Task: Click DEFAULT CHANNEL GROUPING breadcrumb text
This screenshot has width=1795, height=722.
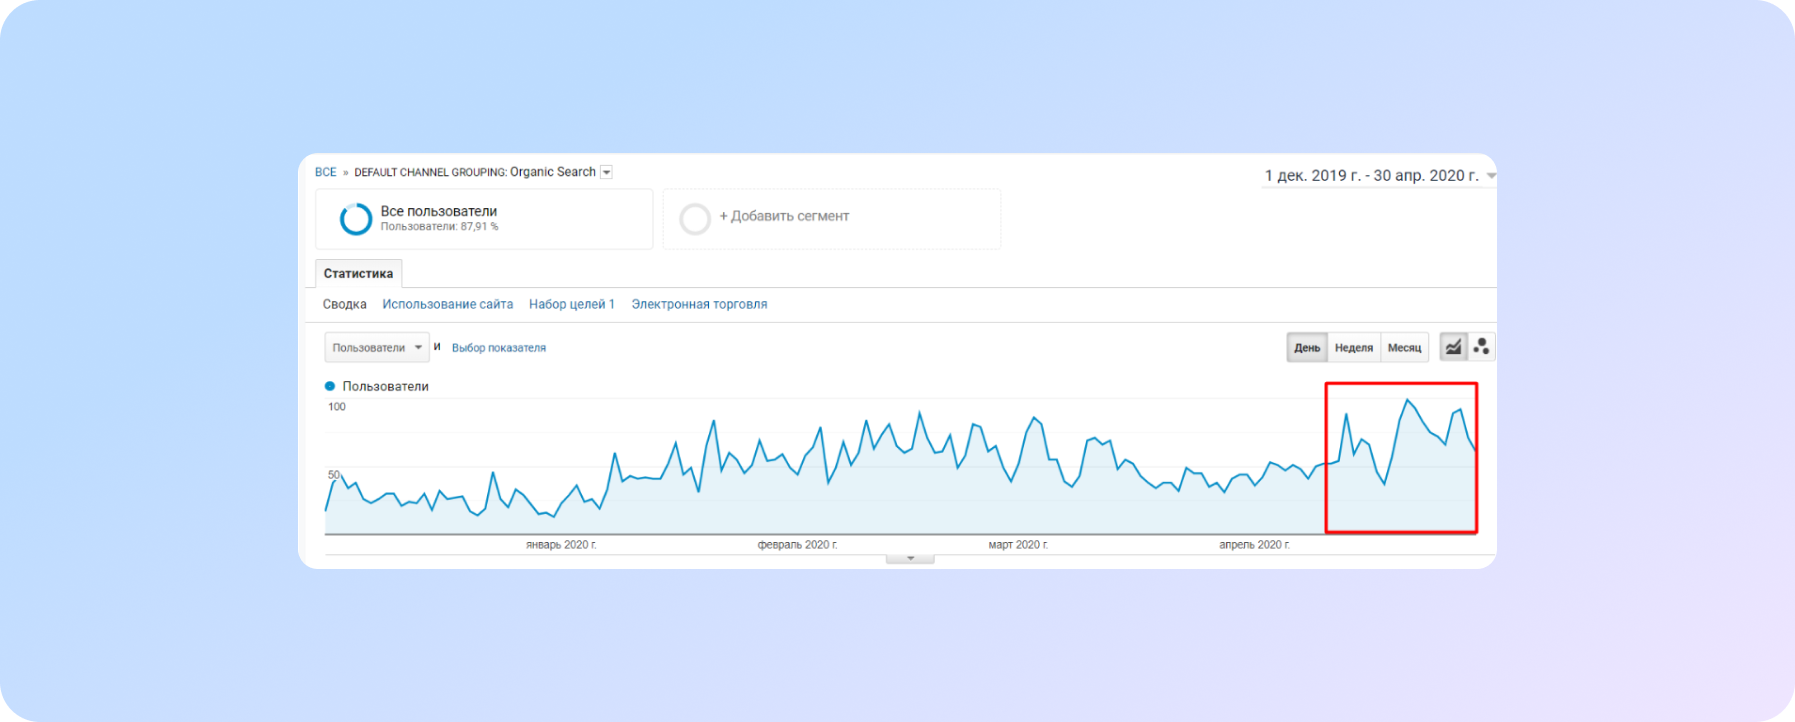Action: click(429, 172)
